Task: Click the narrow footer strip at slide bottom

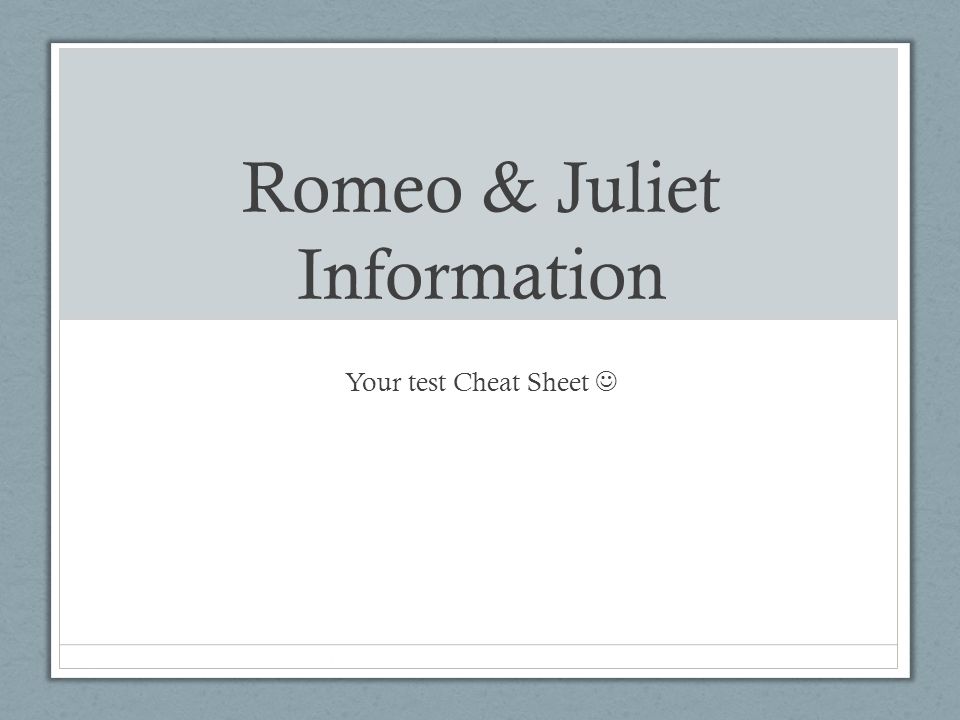Action: pos(478,656)
